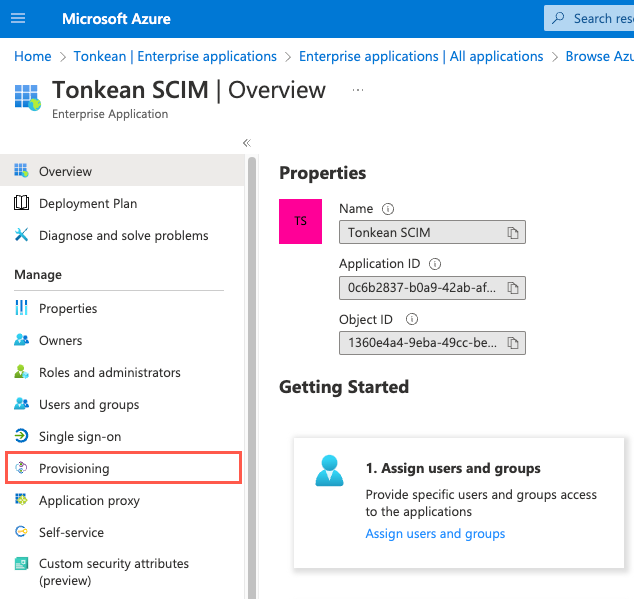Show info tooltip next to Name
The height and width of the screenshot is (599, 634).
388,209
